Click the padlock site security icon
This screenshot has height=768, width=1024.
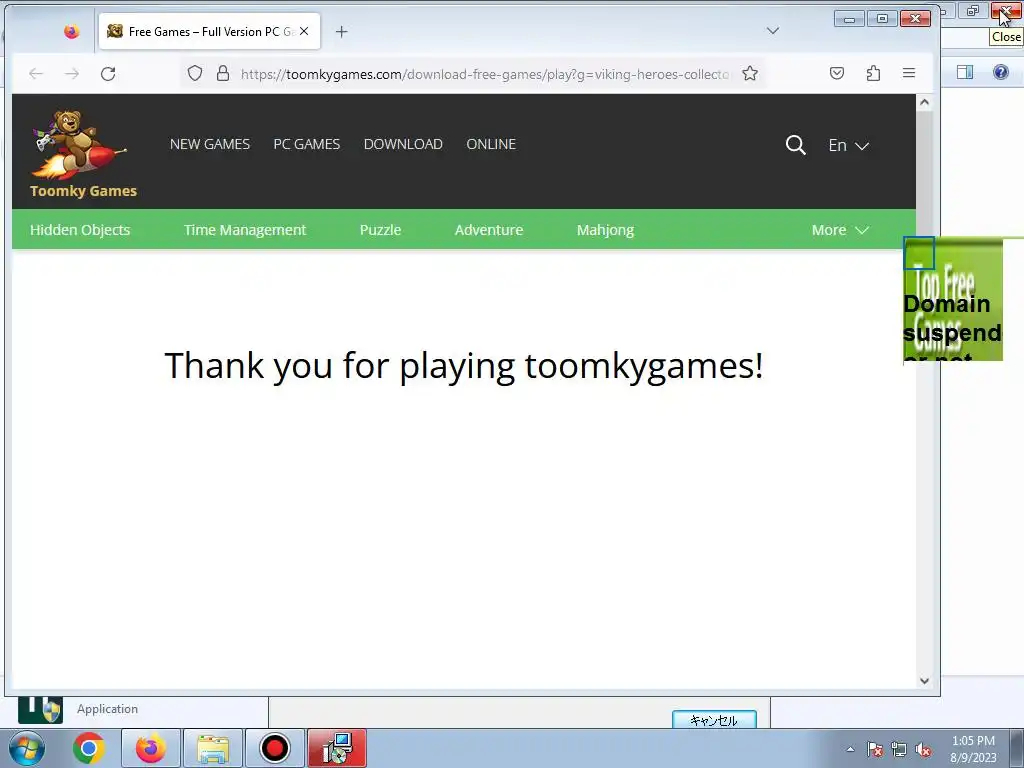(223, 73)
